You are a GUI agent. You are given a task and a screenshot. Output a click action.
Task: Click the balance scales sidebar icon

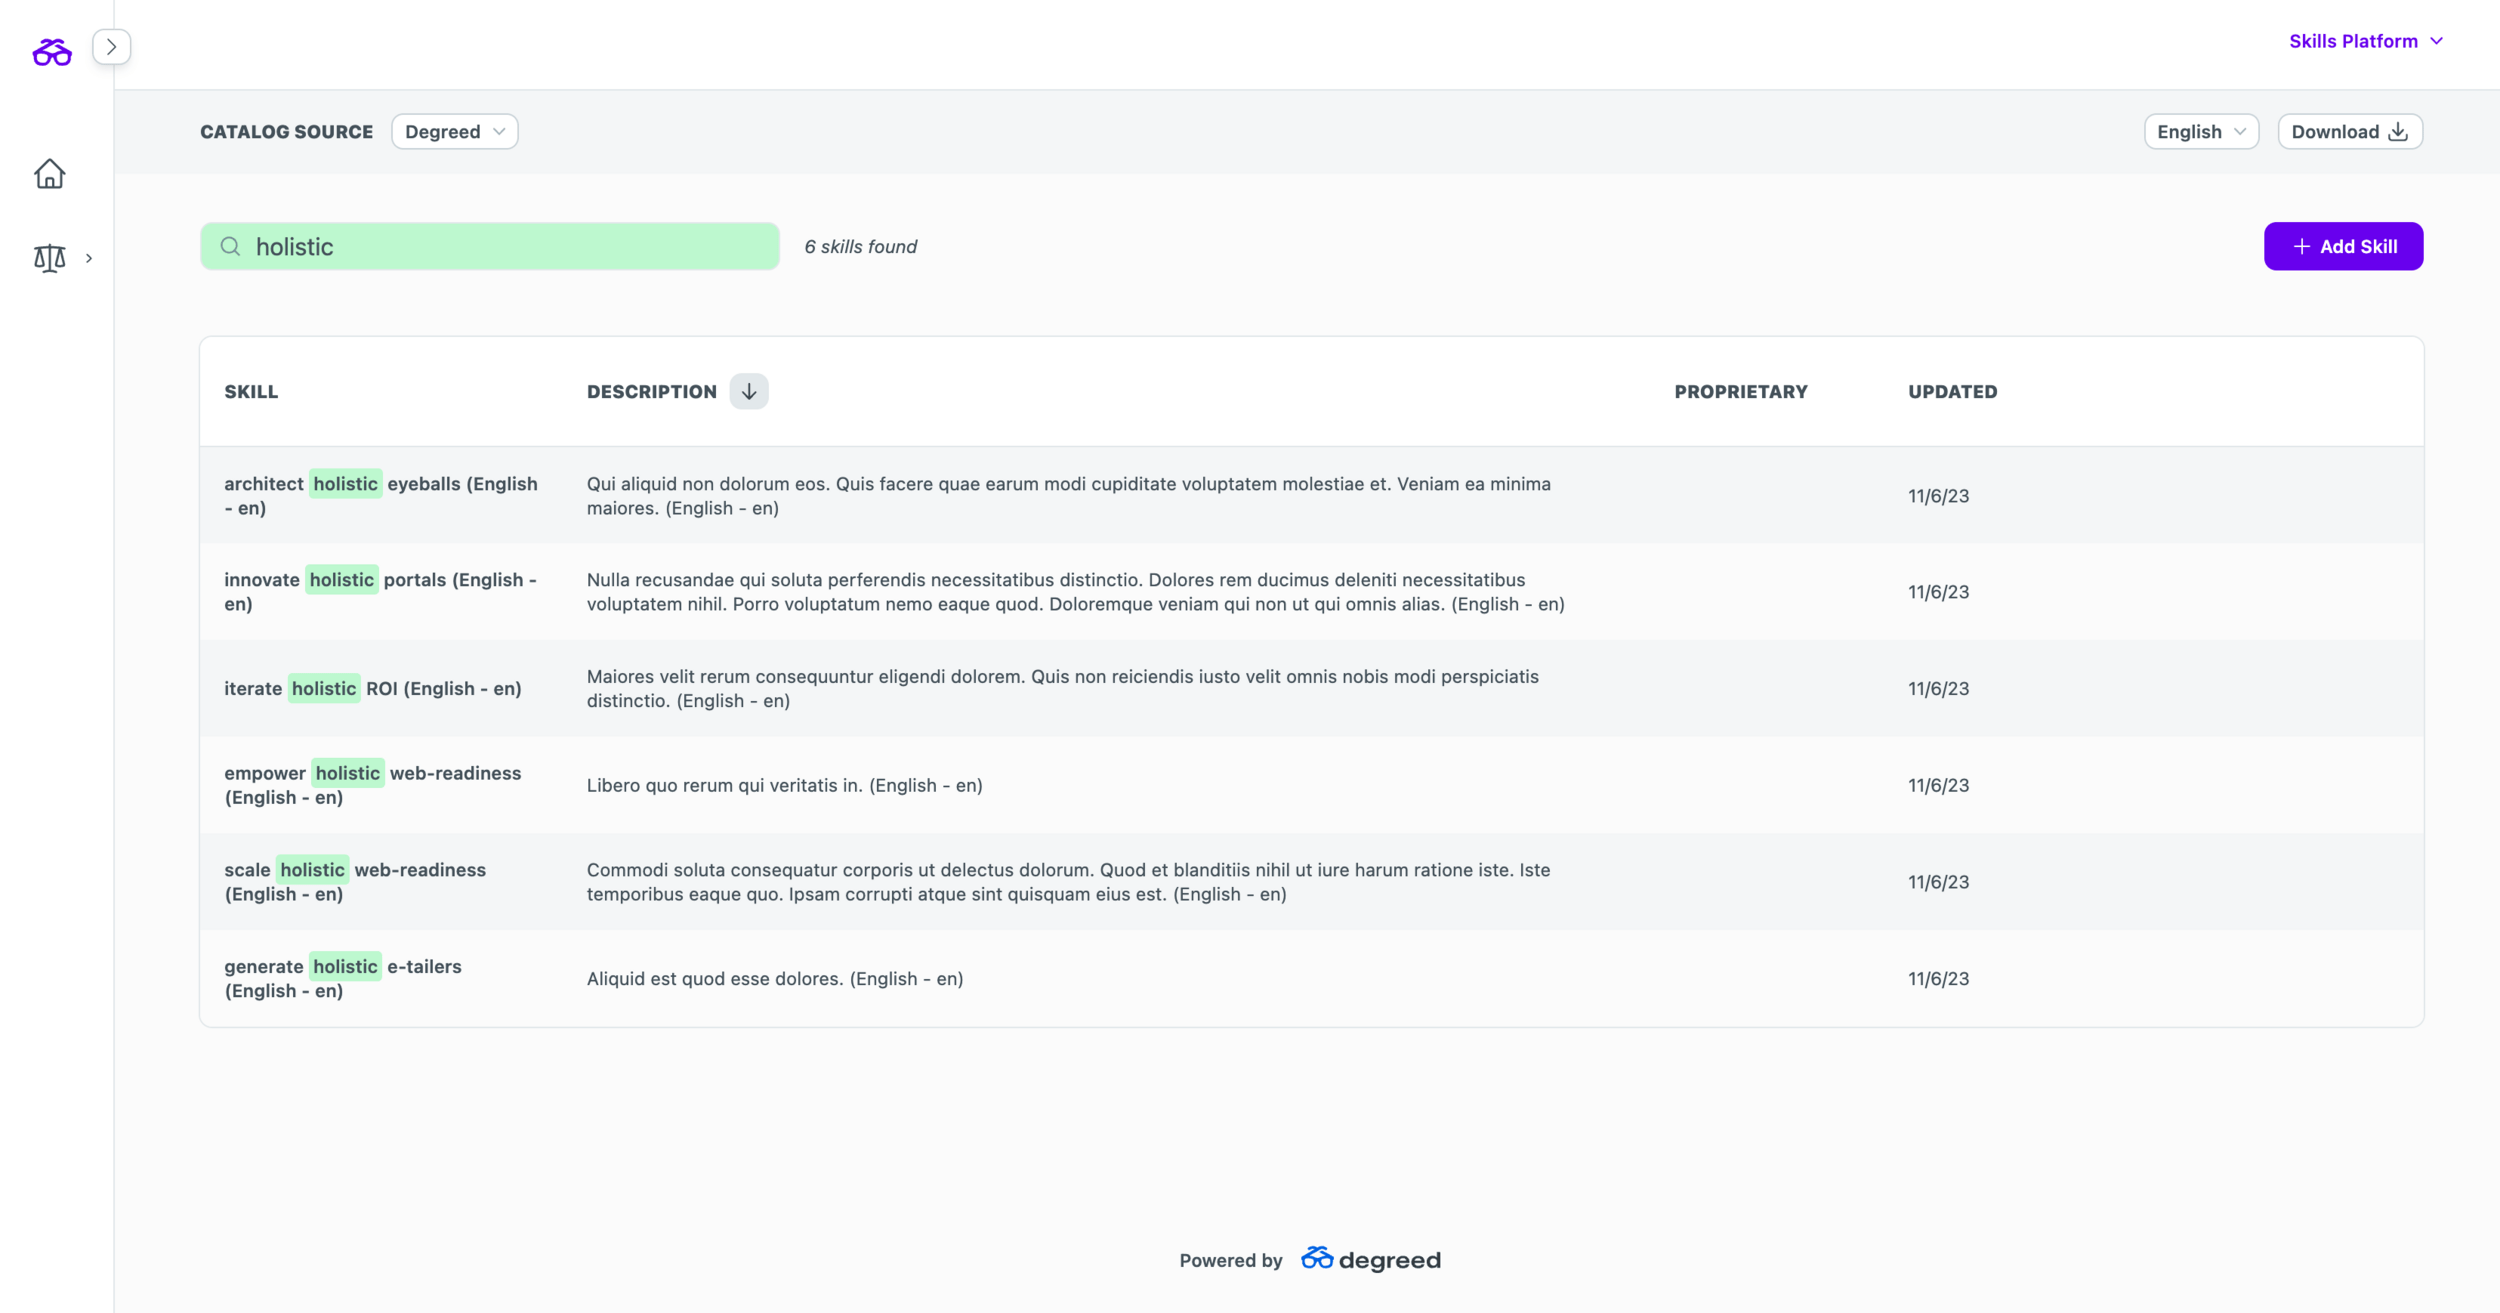click(49, 258)
